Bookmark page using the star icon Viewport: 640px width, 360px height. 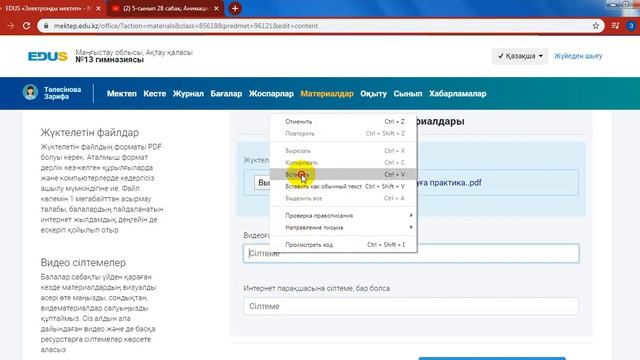(596, 26)
